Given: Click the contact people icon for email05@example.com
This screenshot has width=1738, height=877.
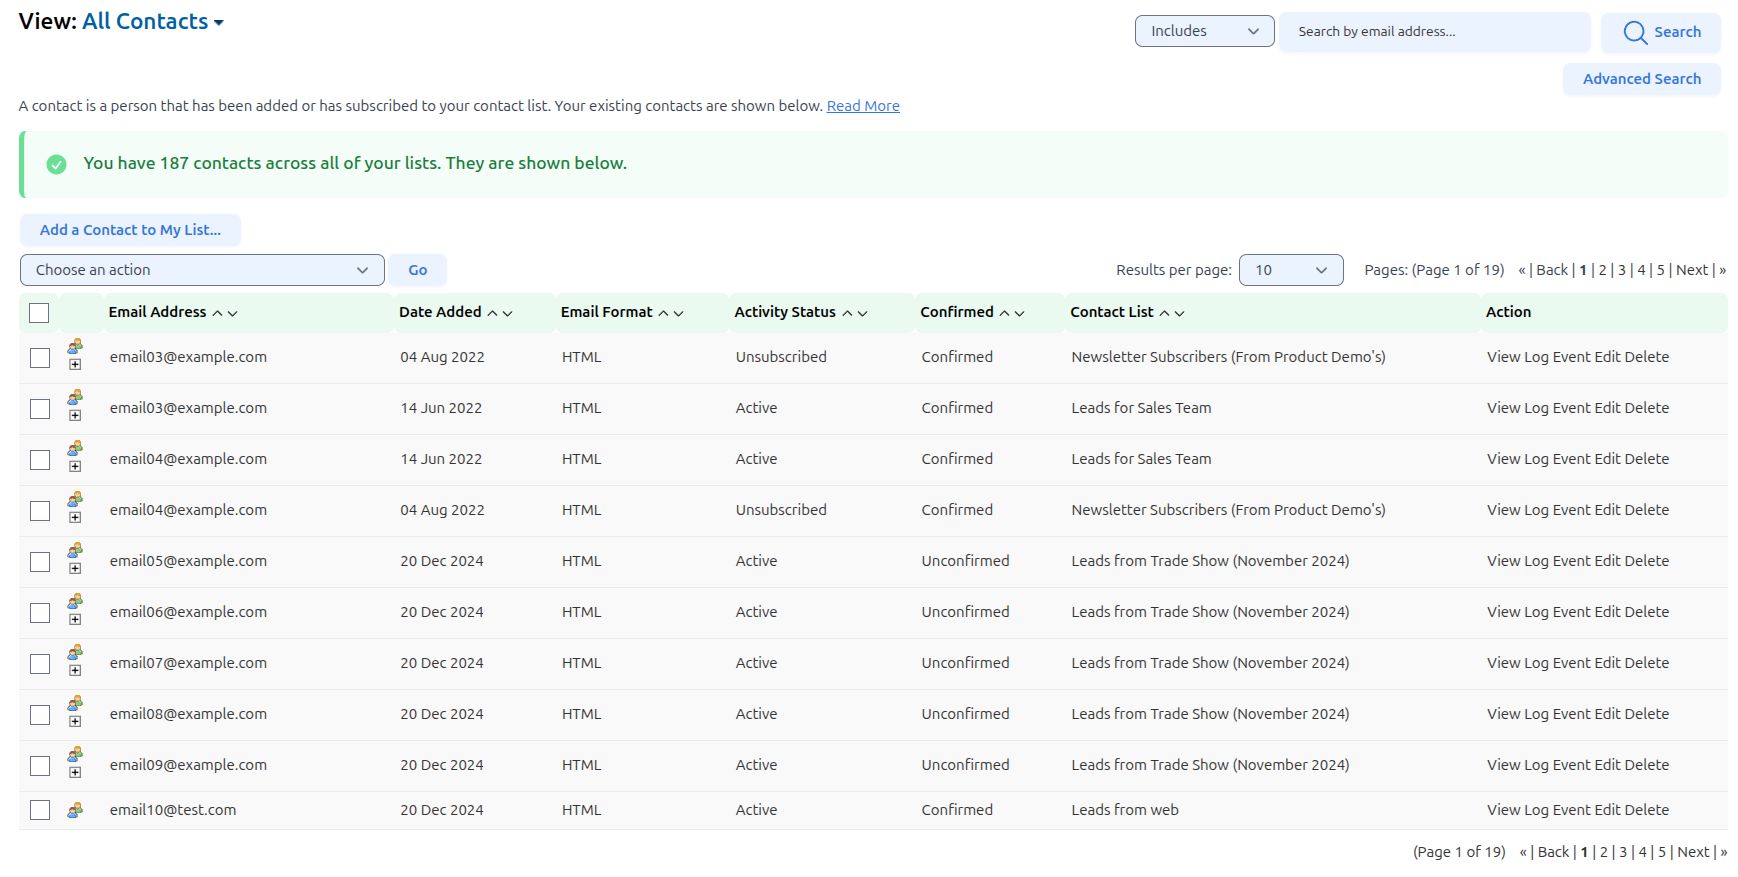Looking at the screenshot, I should (75, 550).
